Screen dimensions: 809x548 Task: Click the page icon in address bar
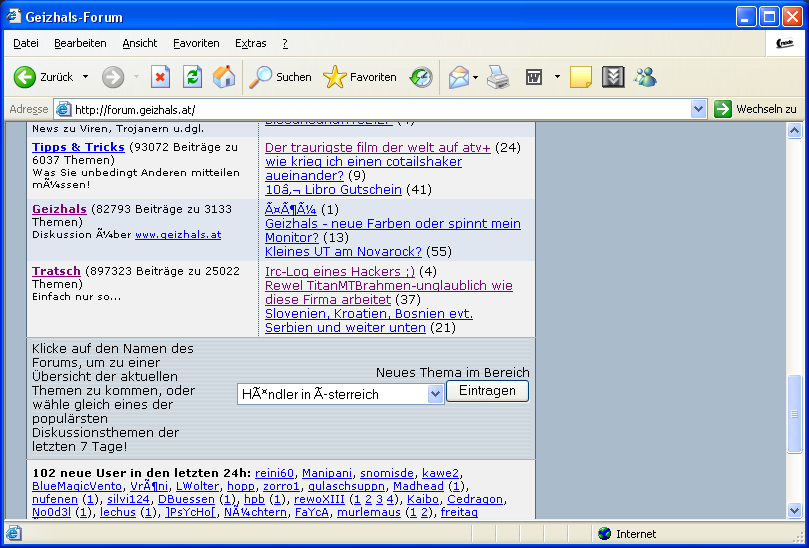click(63, 109)
